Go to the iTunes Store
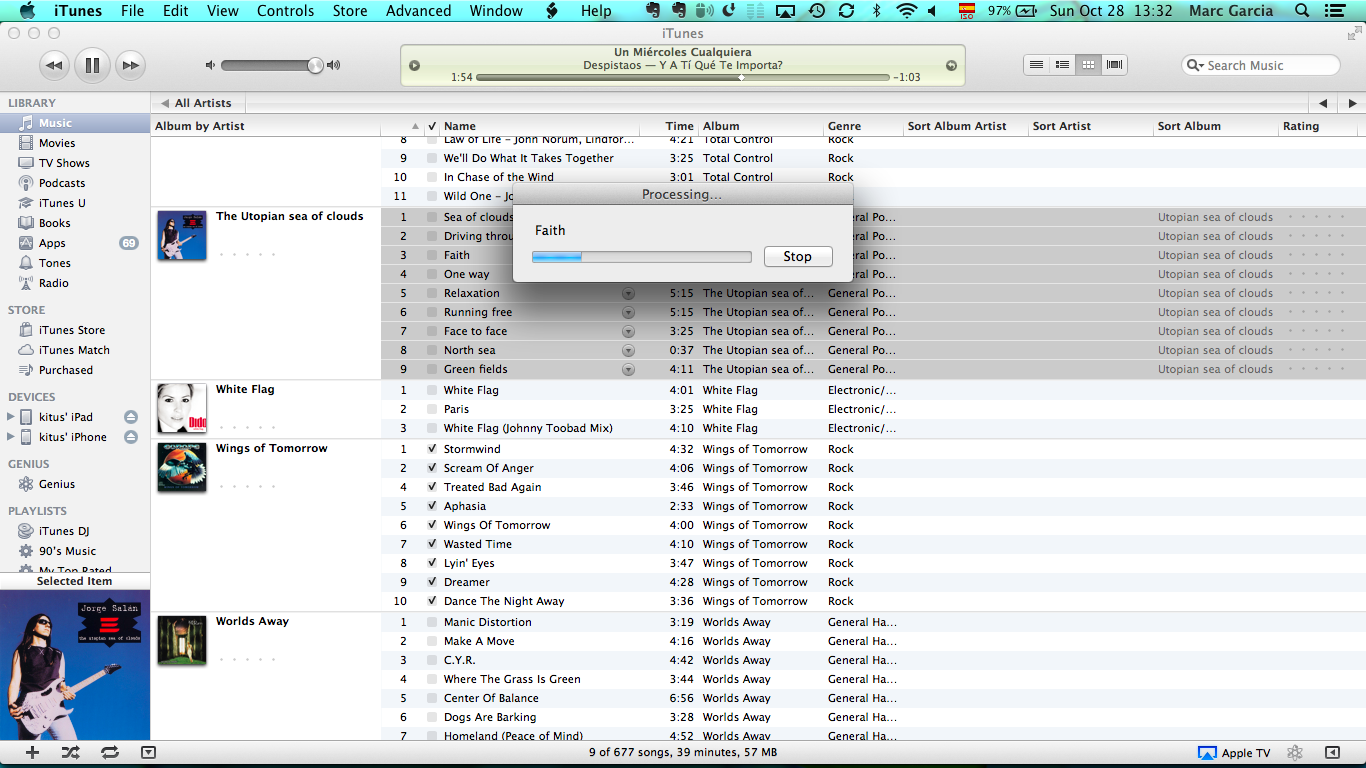The image size is (1366, 768). coord(71,330)
